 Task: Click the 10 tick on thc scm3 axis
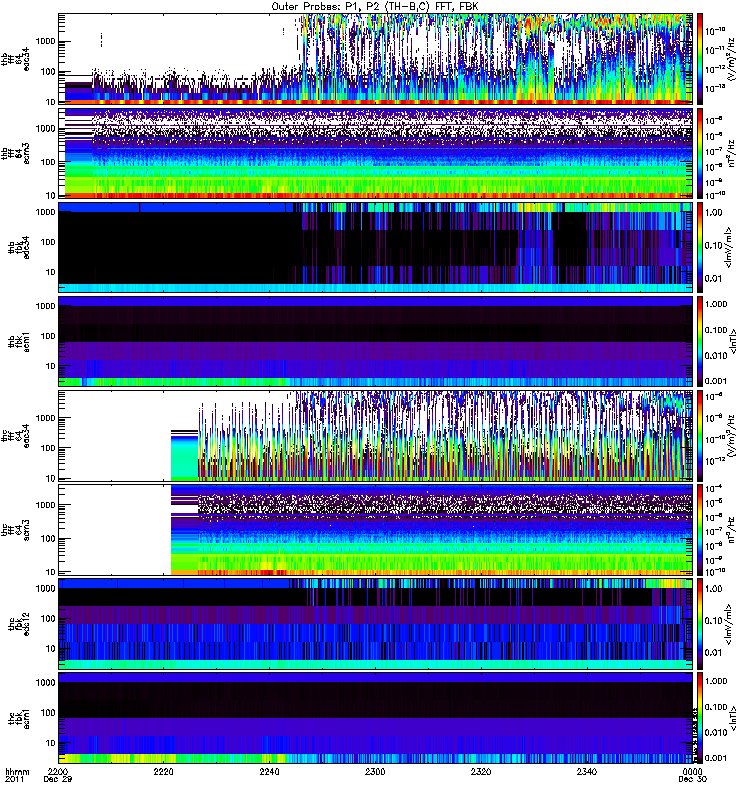(51, 572)
